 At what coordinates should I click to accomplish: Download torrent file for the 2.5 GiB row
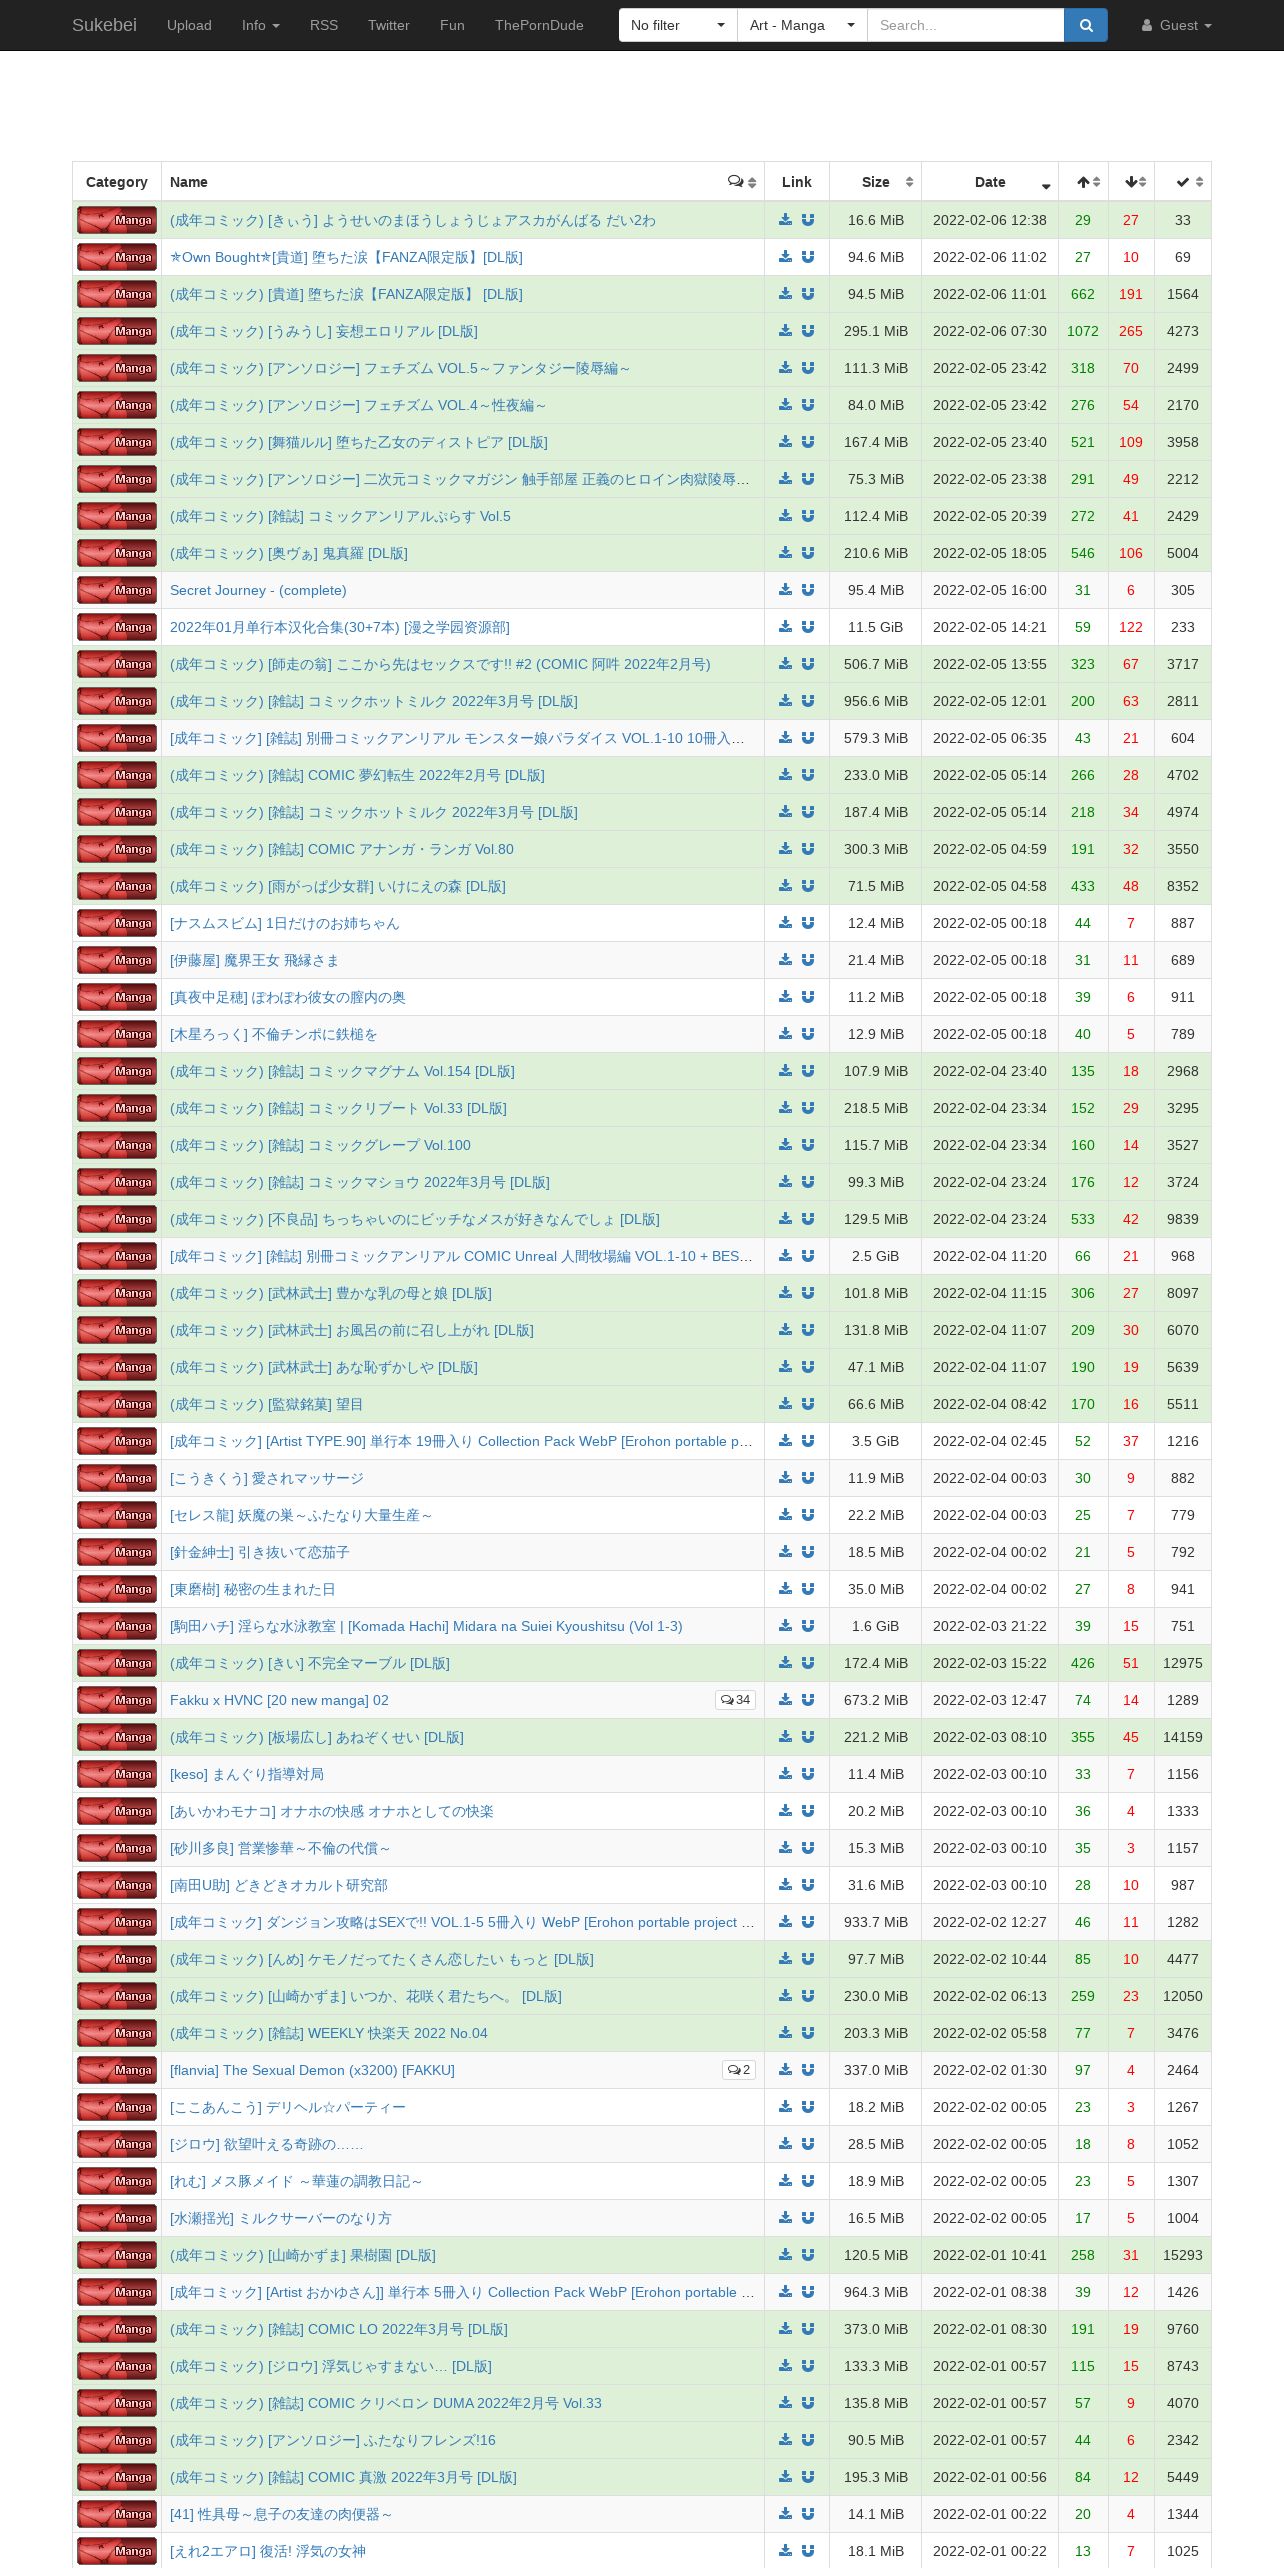785,1256
